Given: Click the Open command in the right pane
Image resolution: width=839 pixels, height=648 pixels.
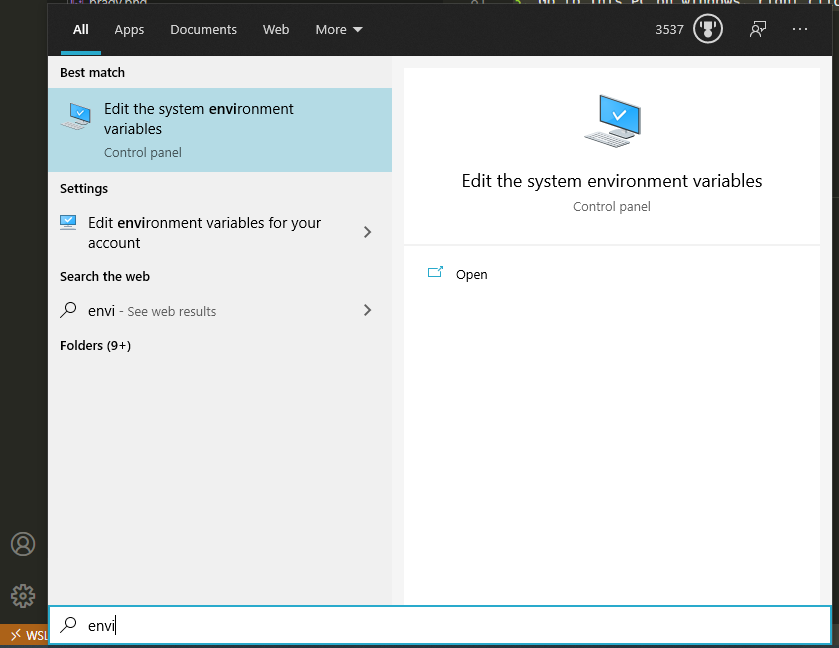Looking at the screenshot, I should pos(471,274).
